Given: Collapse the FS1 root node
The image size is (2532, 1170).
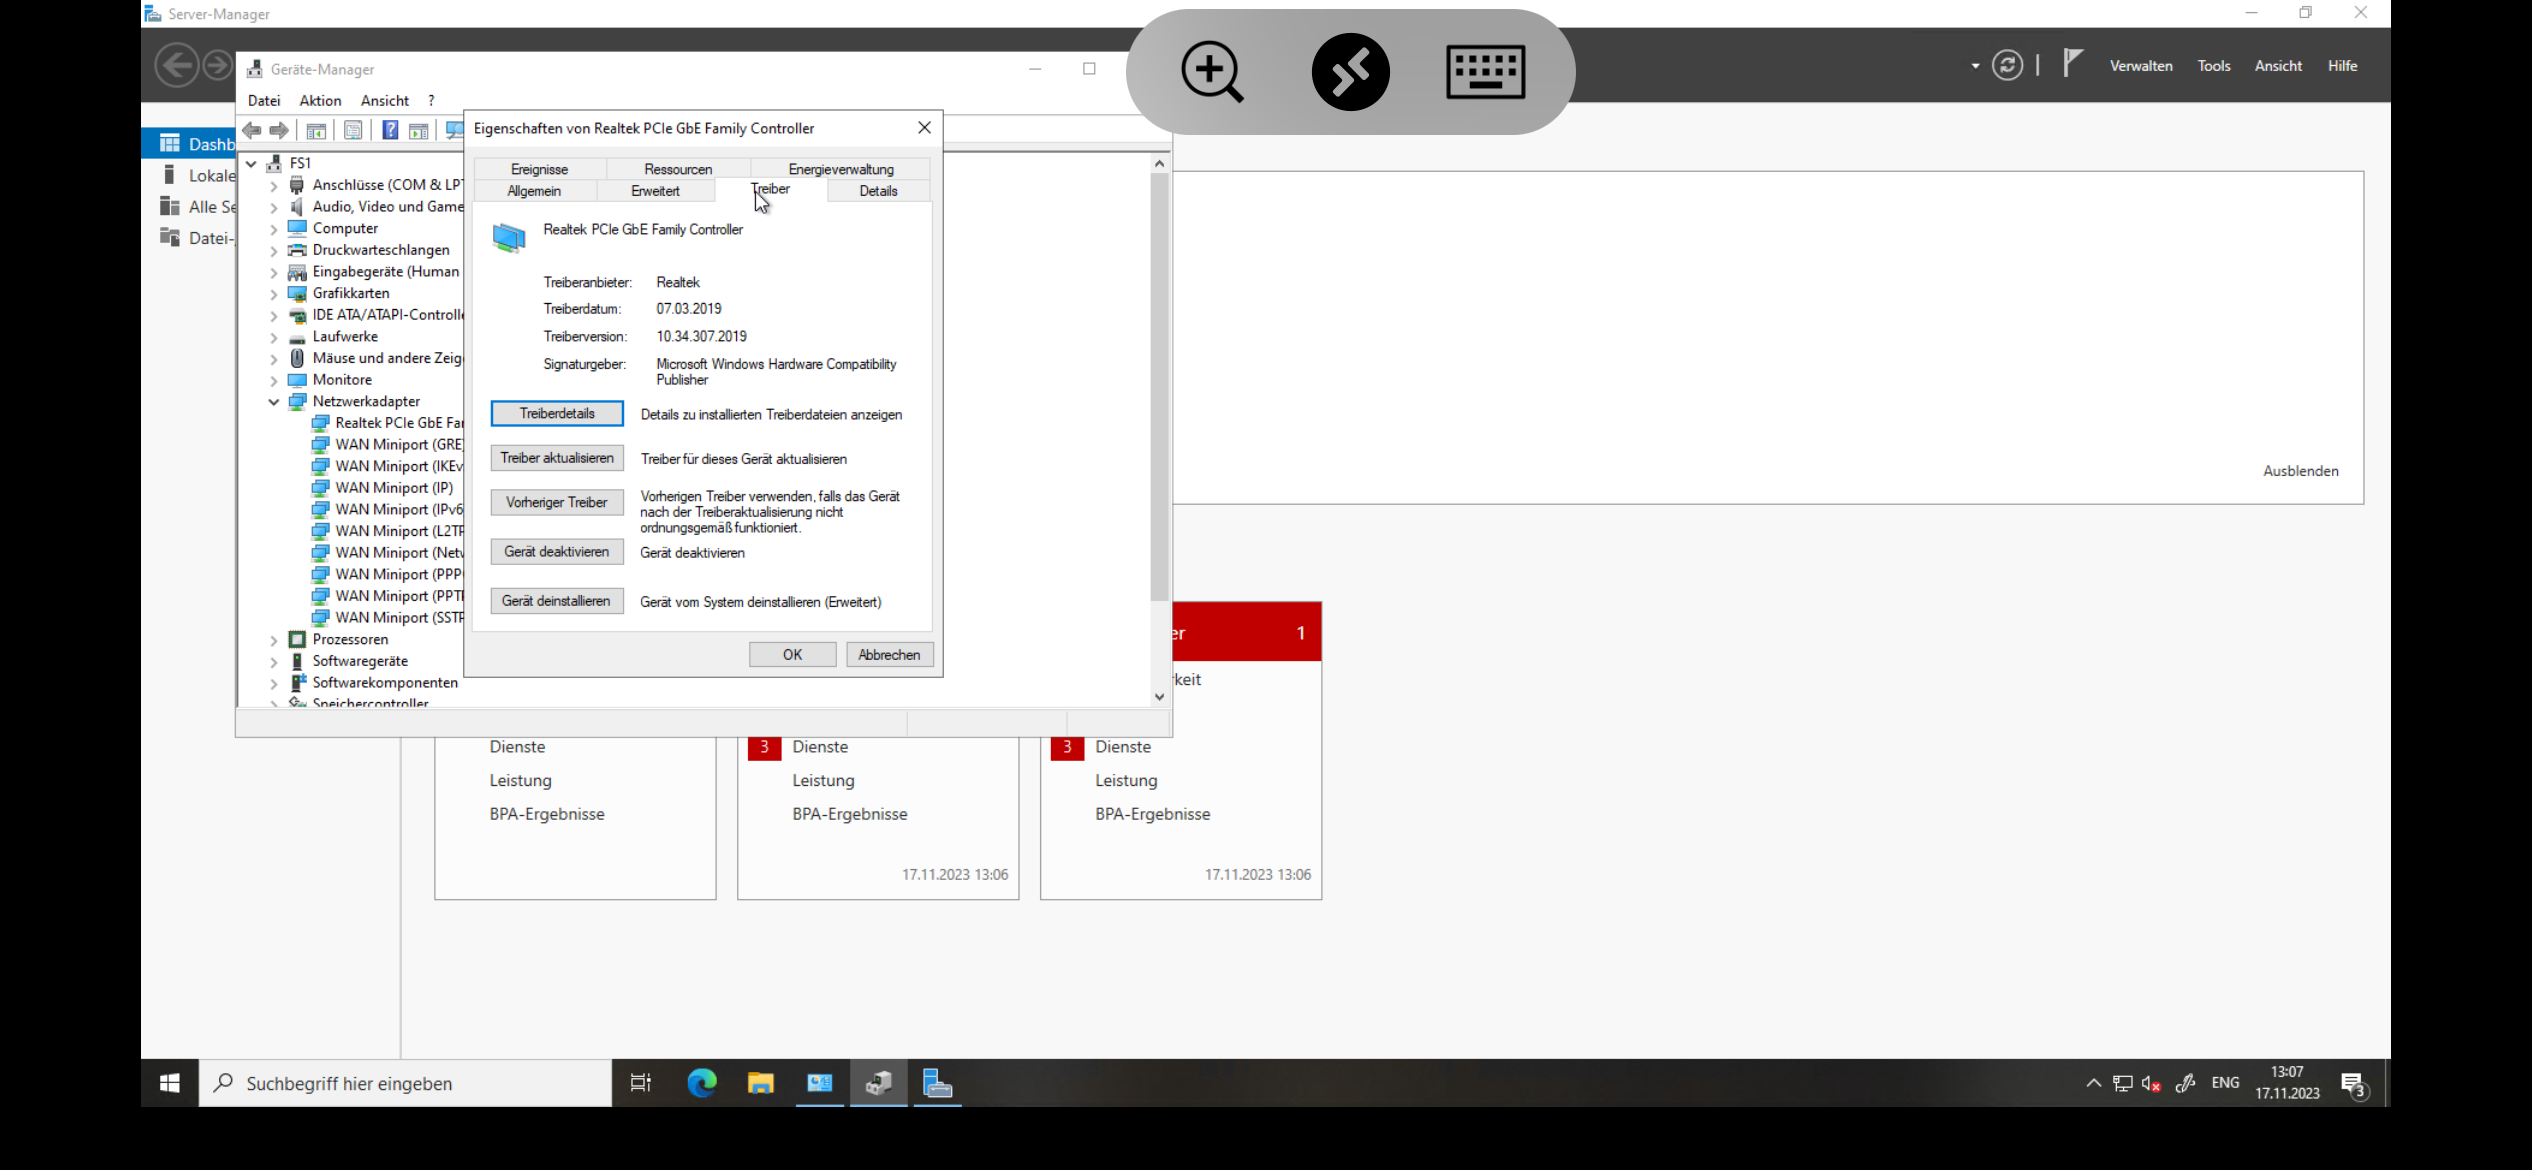Looking at the screenshot, I should click(251, 163).
